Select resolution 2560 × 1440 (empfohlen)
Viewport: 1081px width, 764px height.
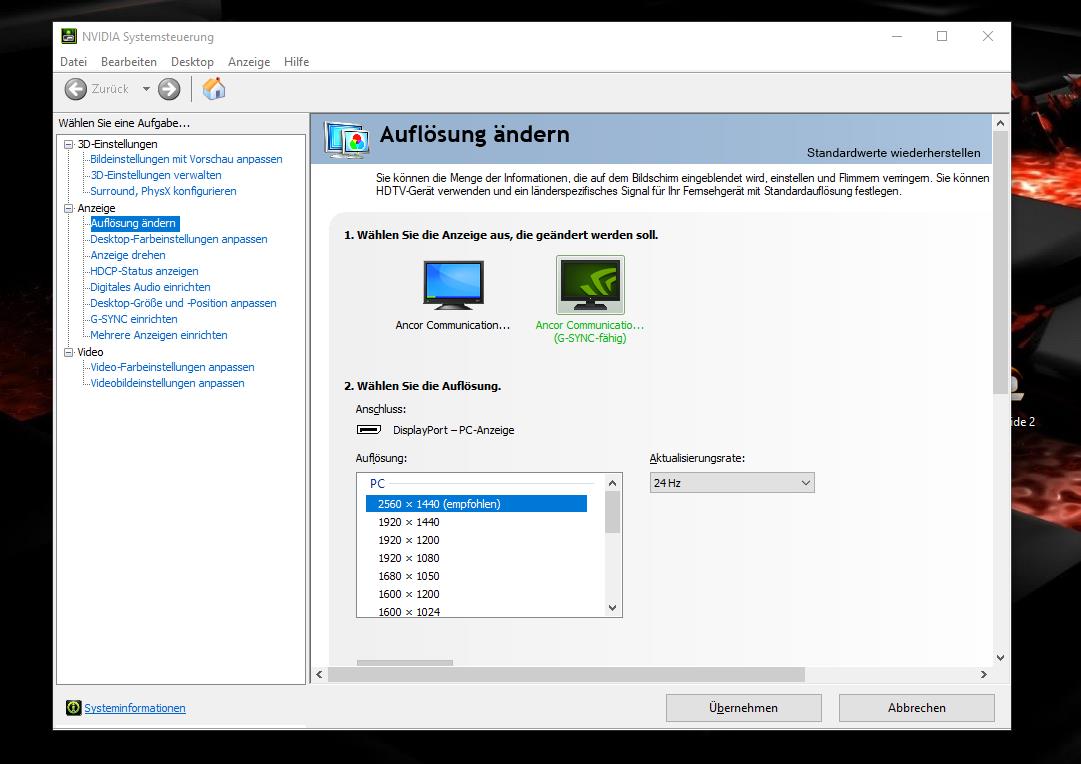point(476,504)
